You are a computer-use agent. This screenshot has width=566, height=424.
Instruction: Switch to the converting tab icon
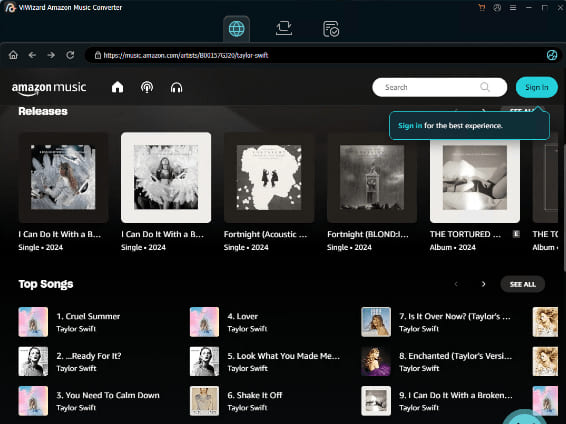[x=284, y=29]
